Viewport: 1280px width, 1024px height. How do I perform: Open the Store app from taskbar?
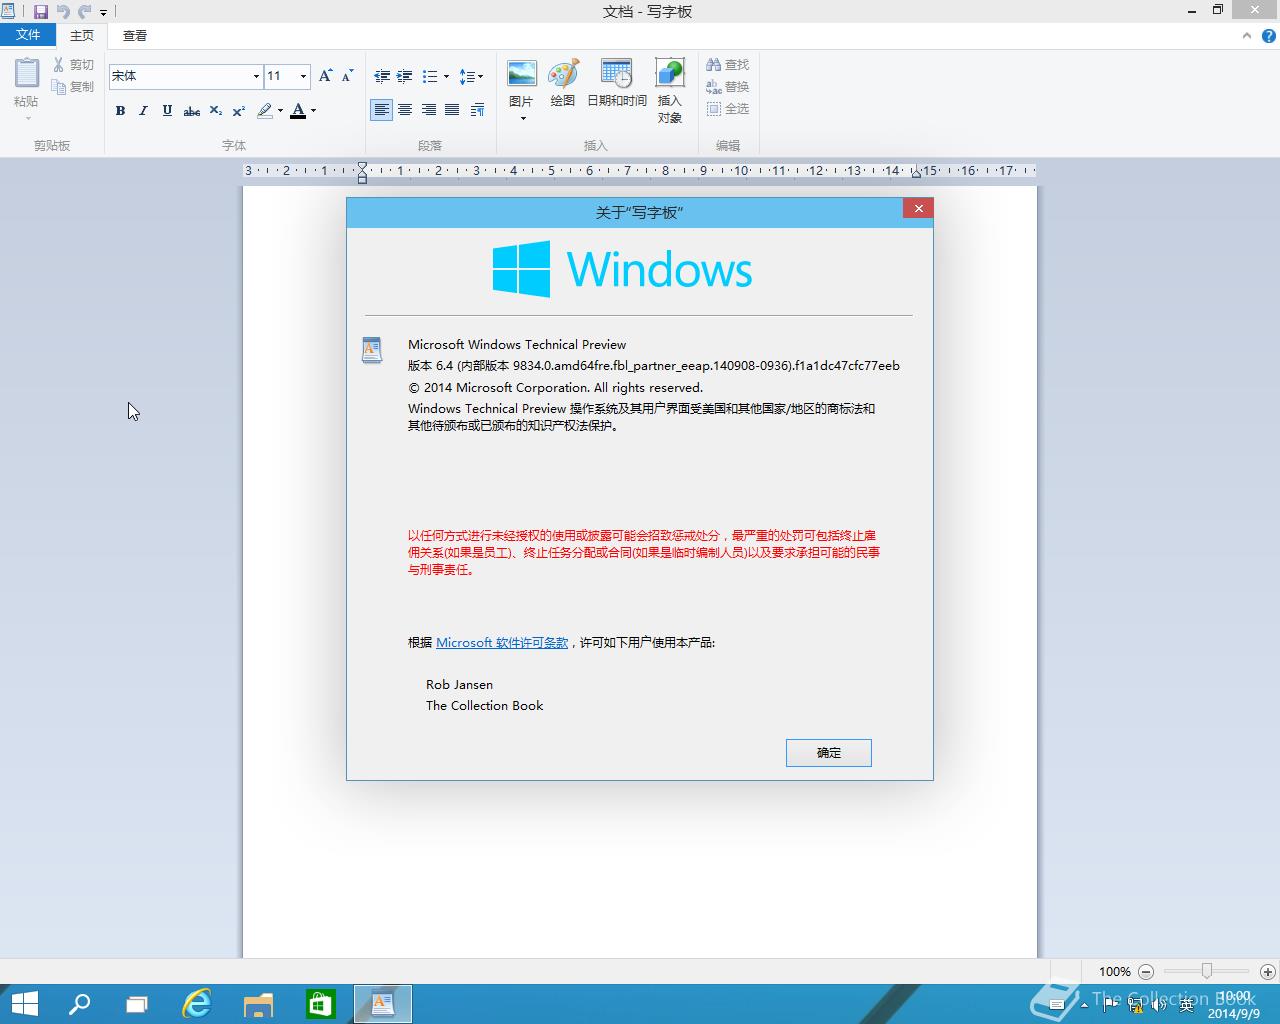click(x=320, y=1004)
